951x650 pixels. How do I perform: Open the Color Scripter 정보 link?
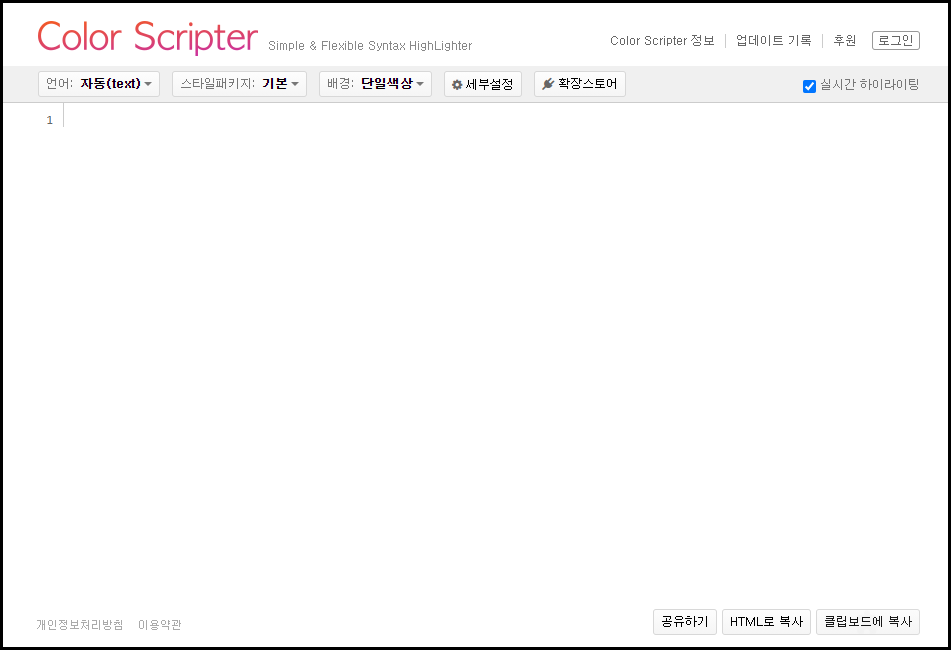(662, 41)
